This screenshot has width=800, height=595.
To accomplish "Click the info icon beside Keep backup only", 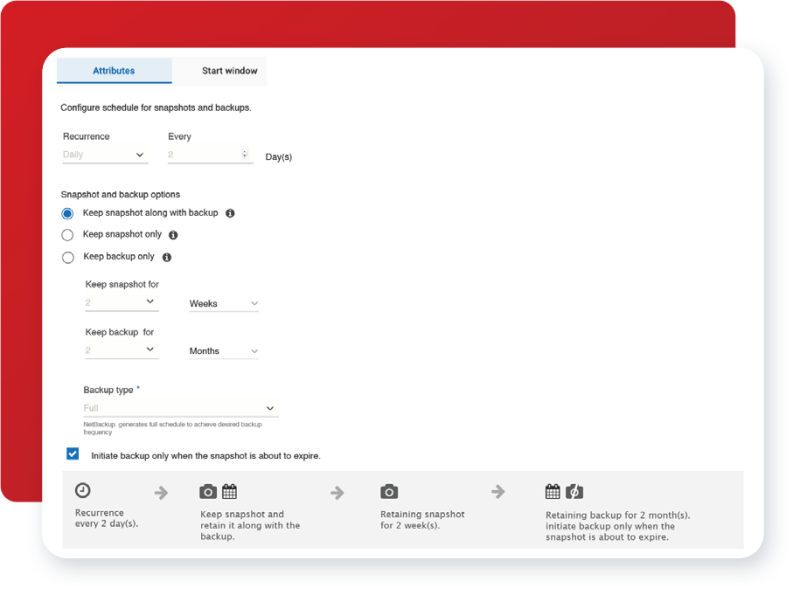I will coord(167,256).
